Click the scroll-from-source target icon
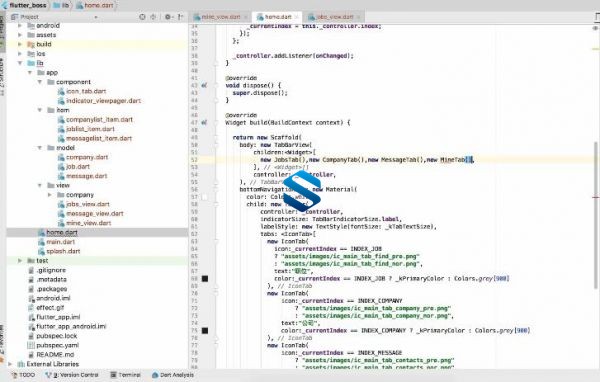The height and width of the screenshot is (382, 600). pos(142,17)
